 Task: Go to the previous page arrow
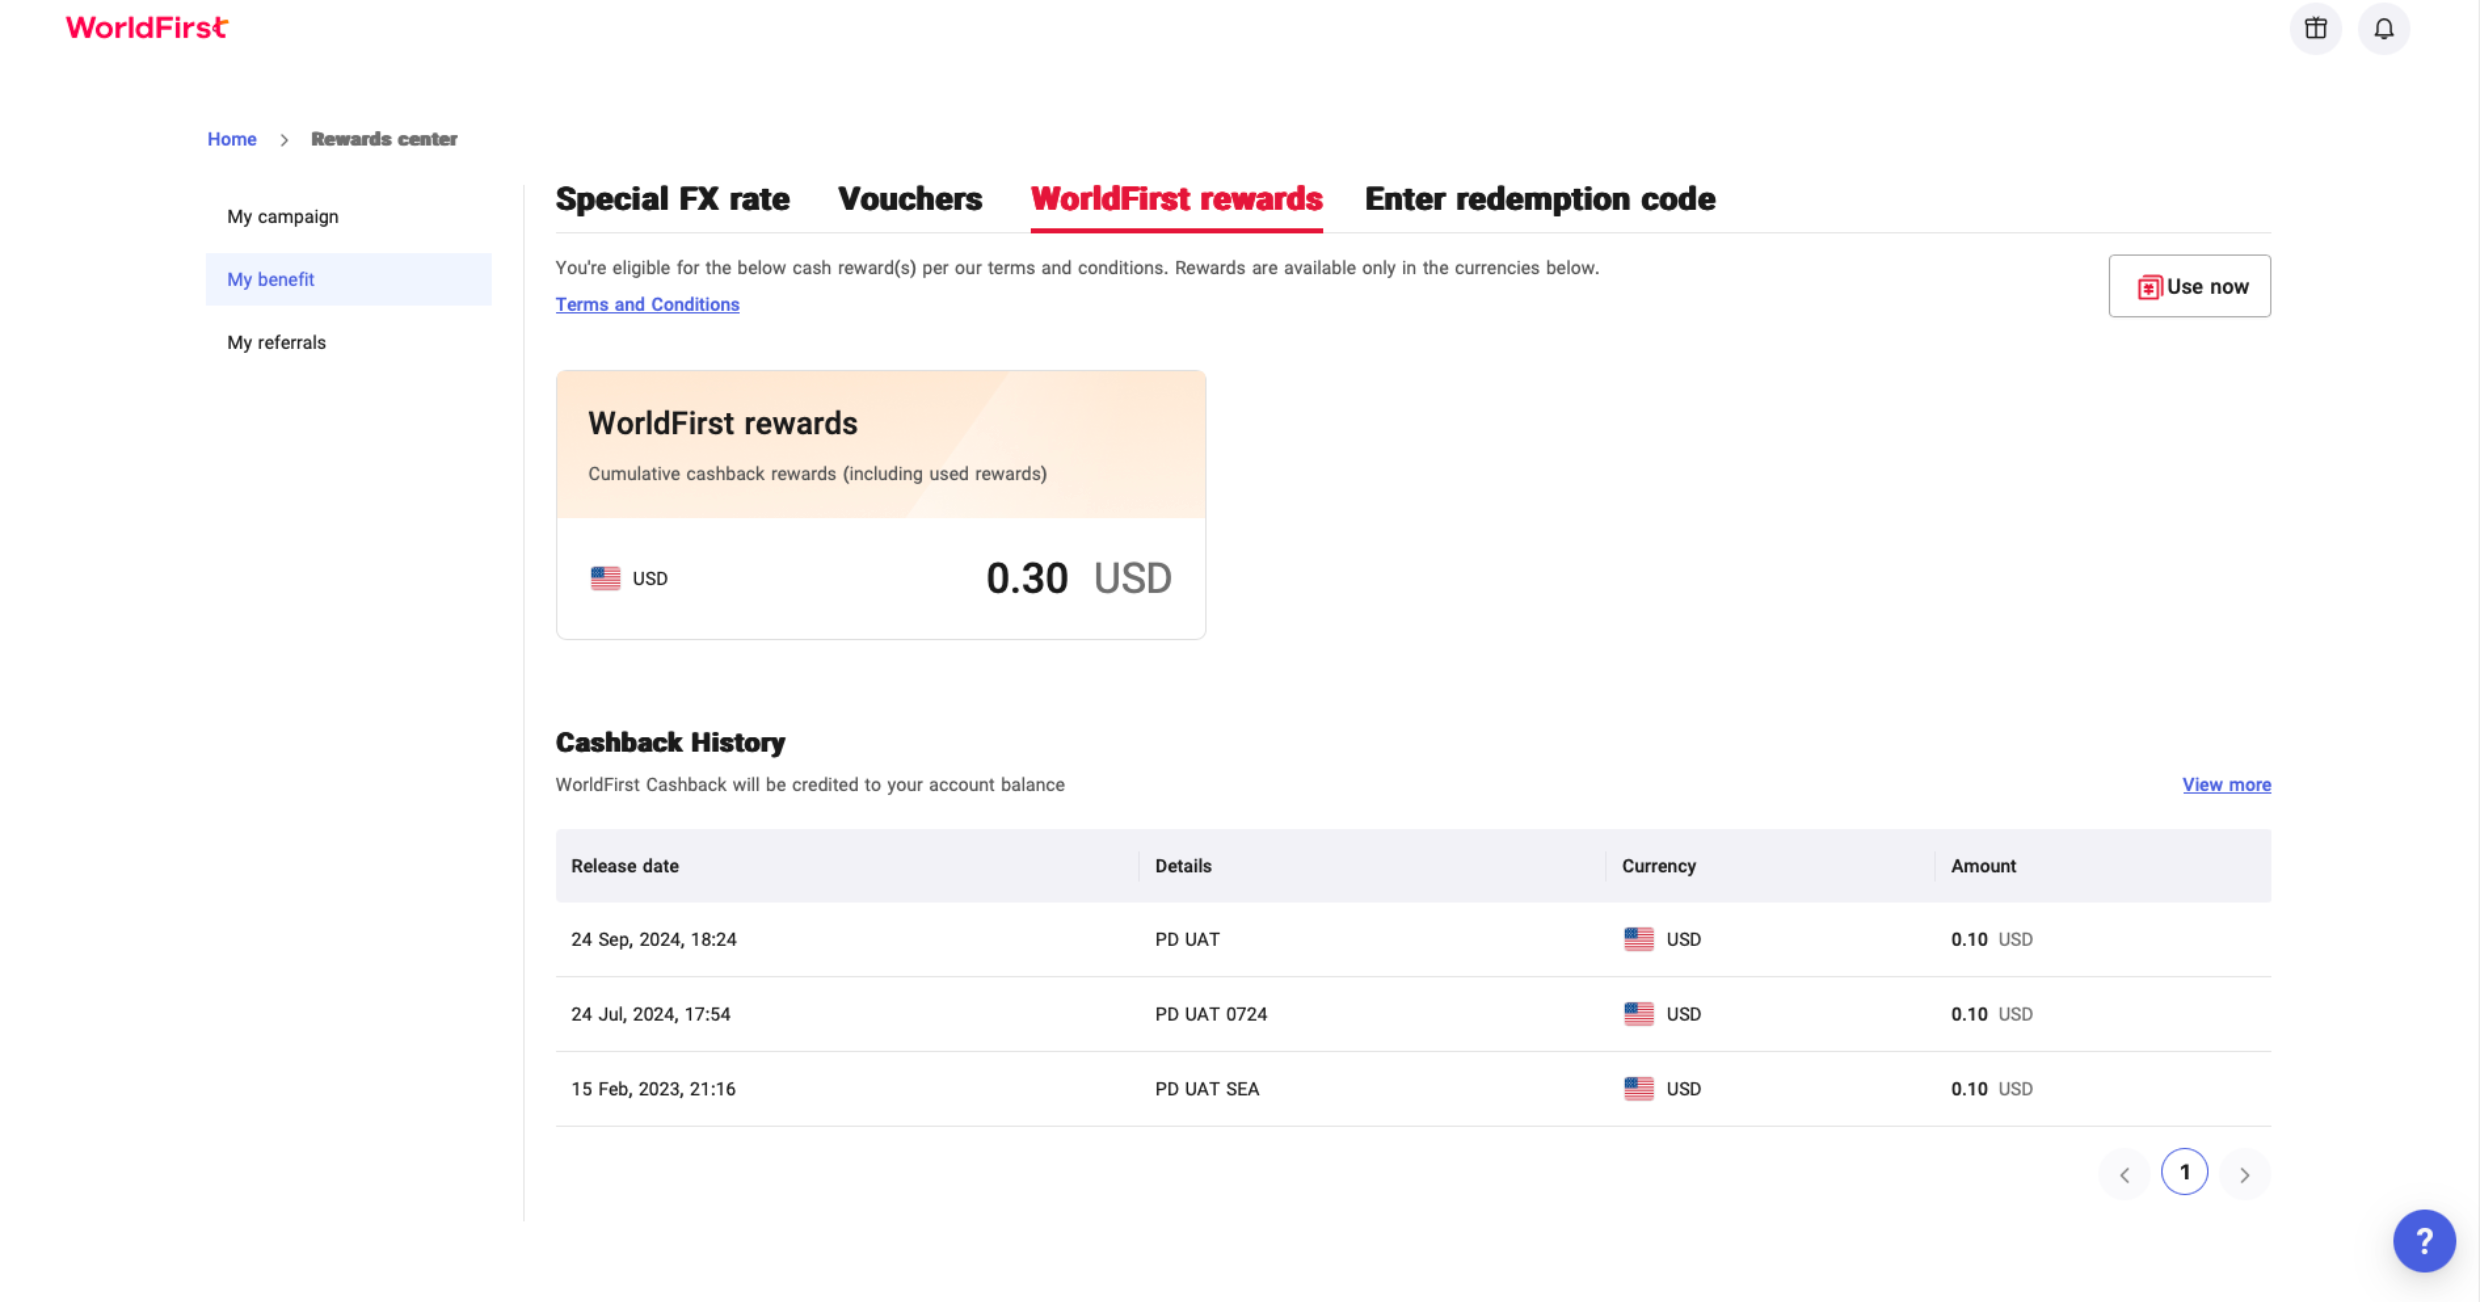click(2124, 1174)
